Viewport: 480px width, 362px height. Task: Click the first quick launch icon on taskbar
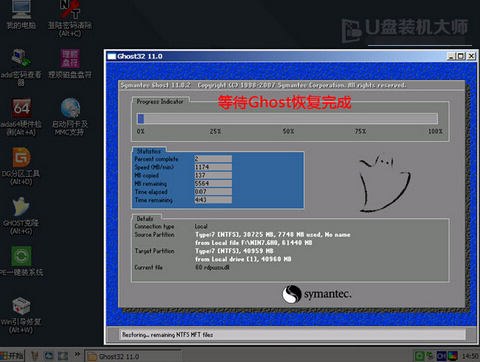35,356
